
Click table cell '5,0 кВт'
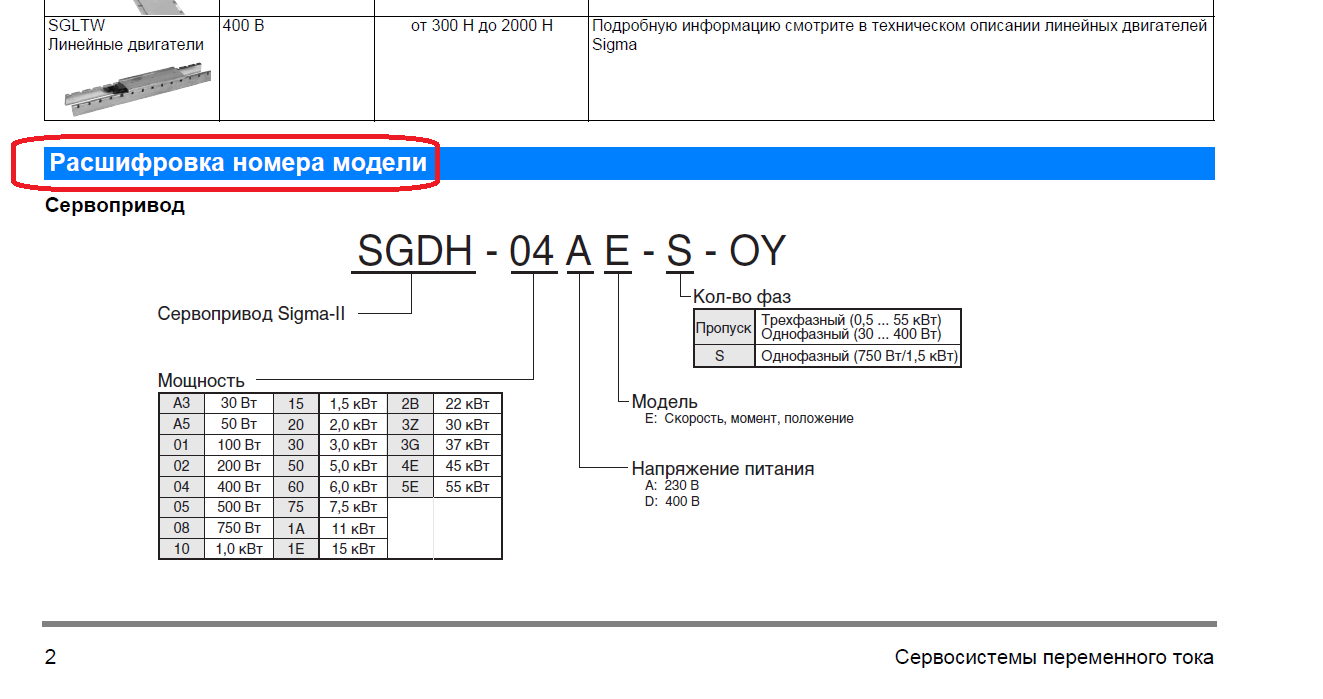point(354,466)
